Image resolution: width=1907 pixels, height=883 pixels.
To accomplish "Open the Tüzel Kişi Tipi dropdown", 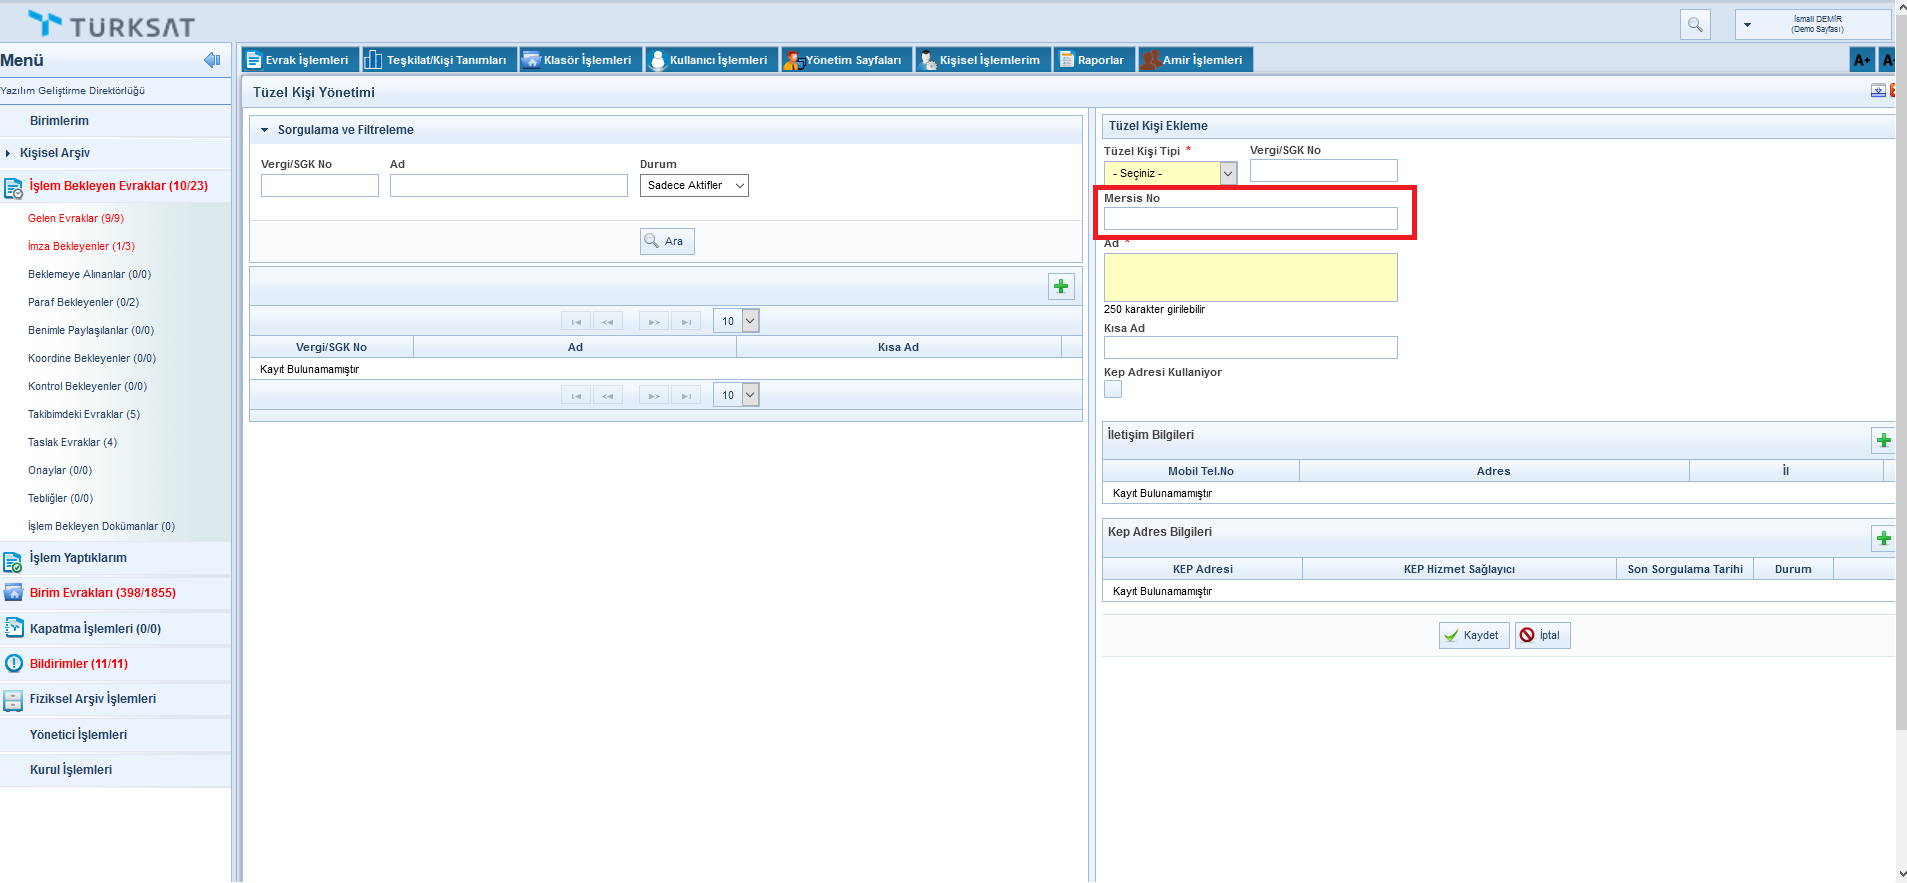I will coord(1170,174).
